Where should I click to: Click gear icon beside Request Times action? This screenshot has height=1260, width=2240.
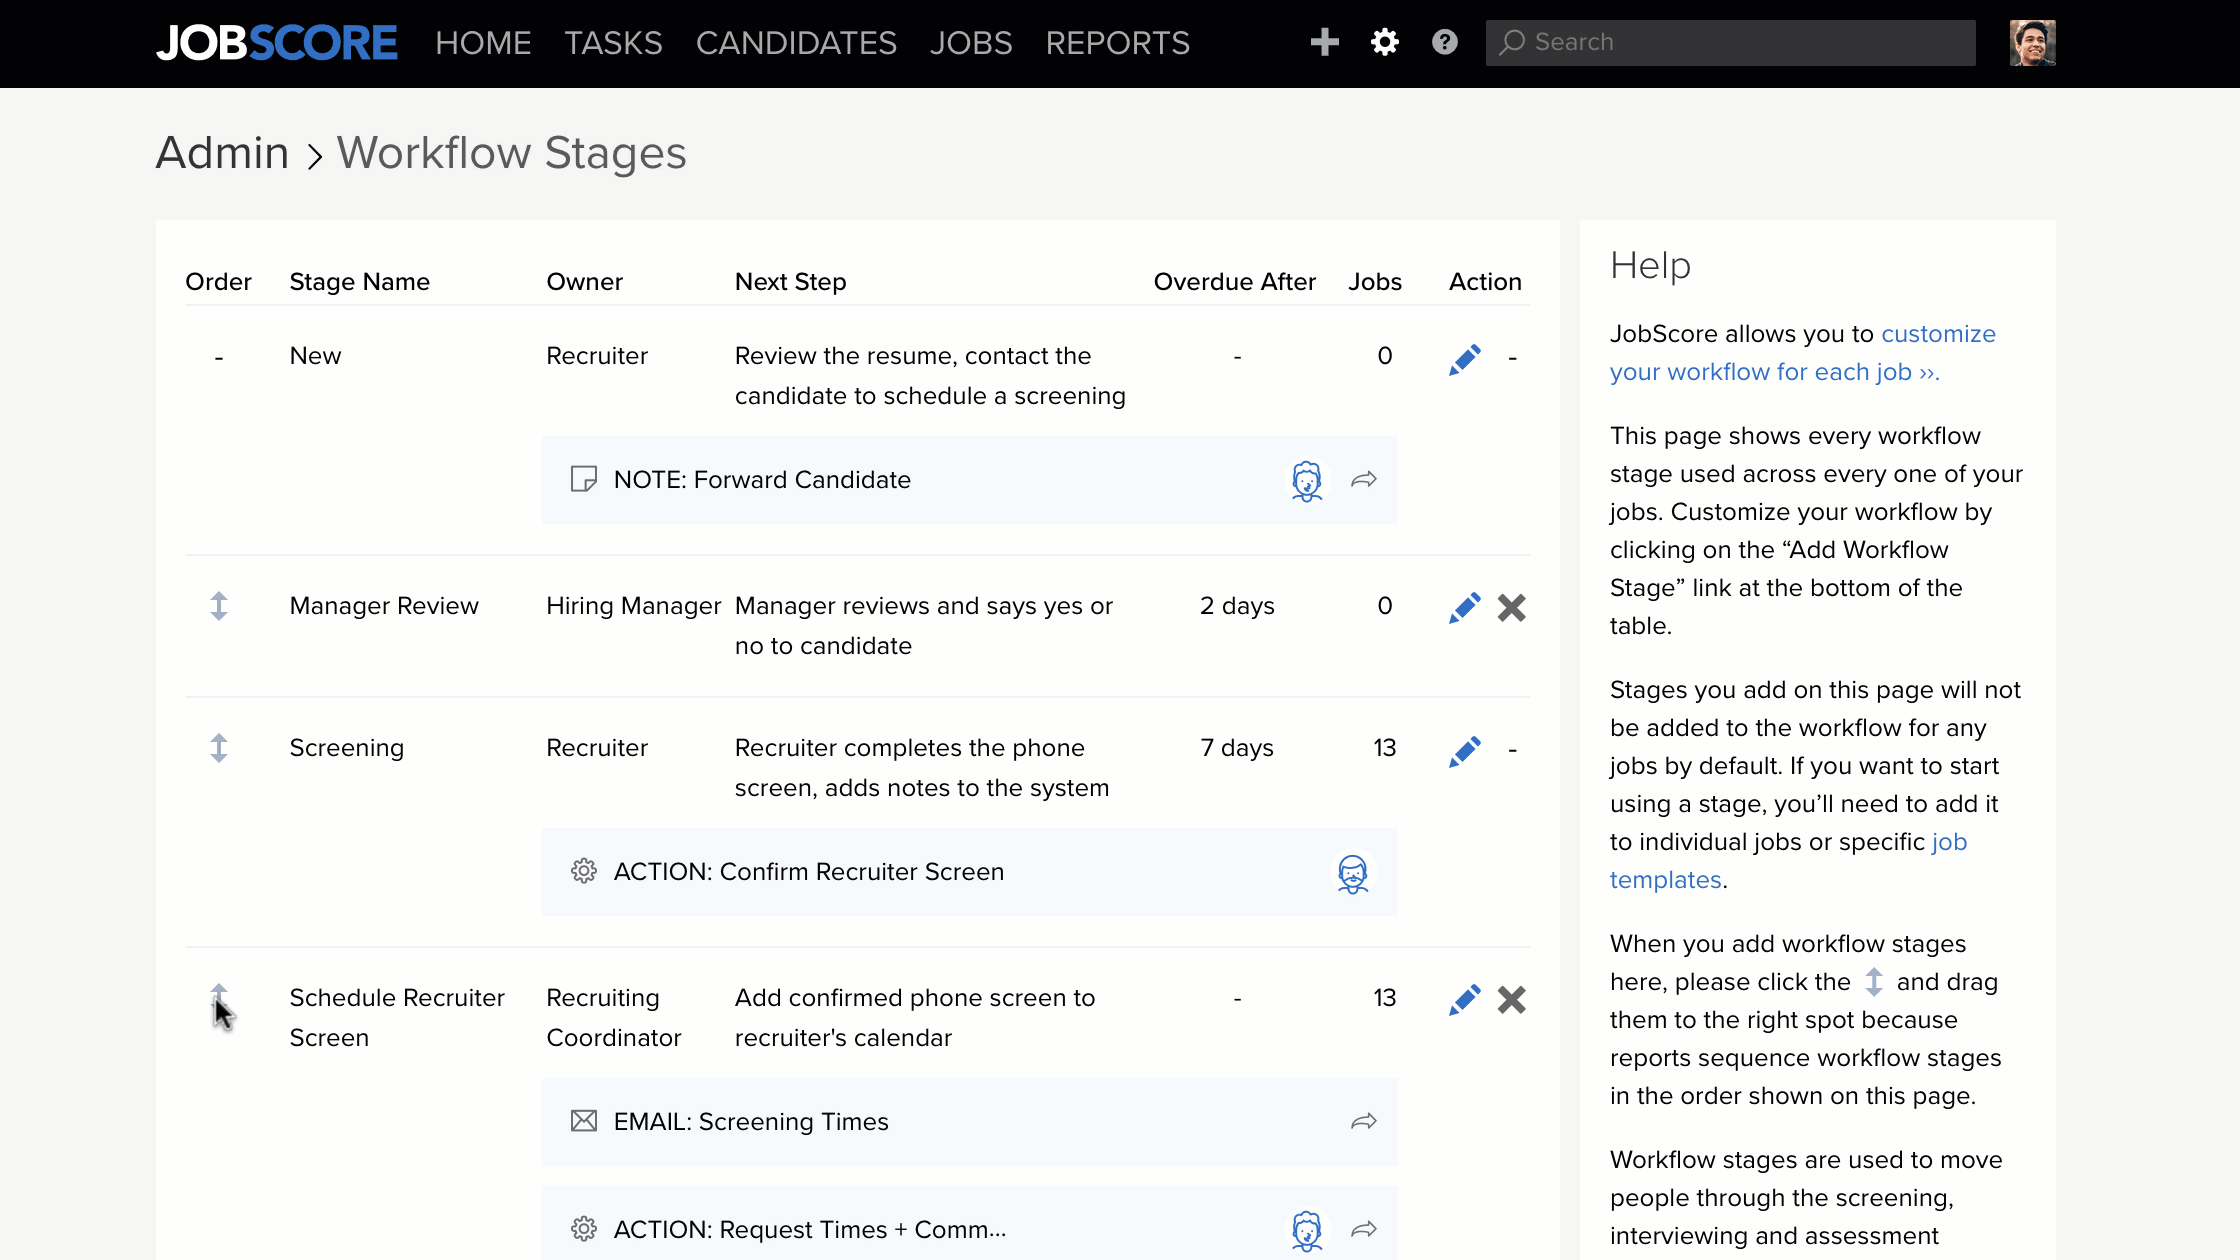point(584,1229)
